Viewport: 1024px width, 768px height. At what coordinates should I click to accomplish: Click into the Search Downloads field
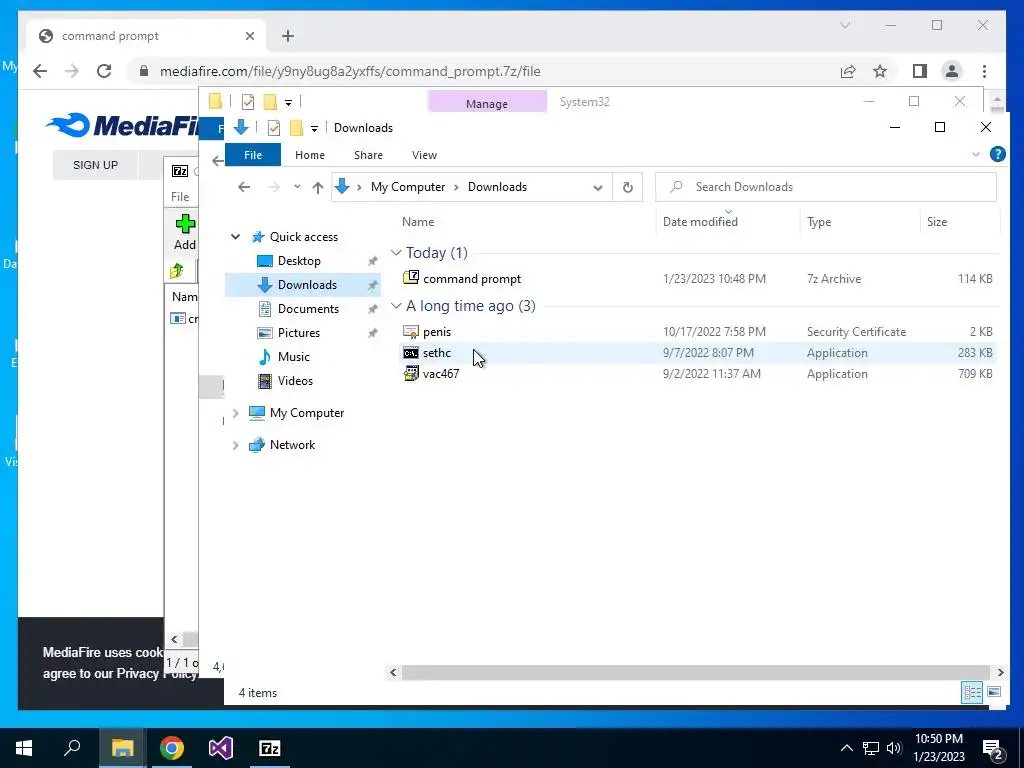[x=826, y=187]
